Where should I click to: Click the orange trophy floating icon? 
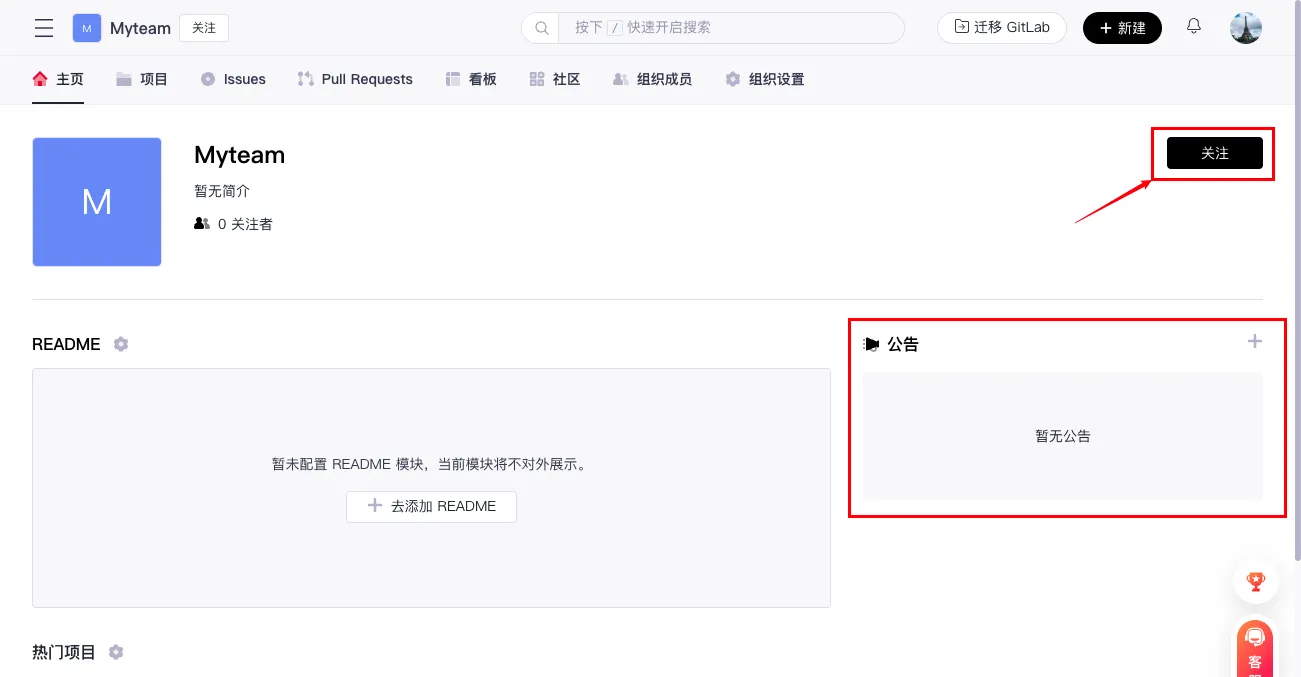[1255, 580]
